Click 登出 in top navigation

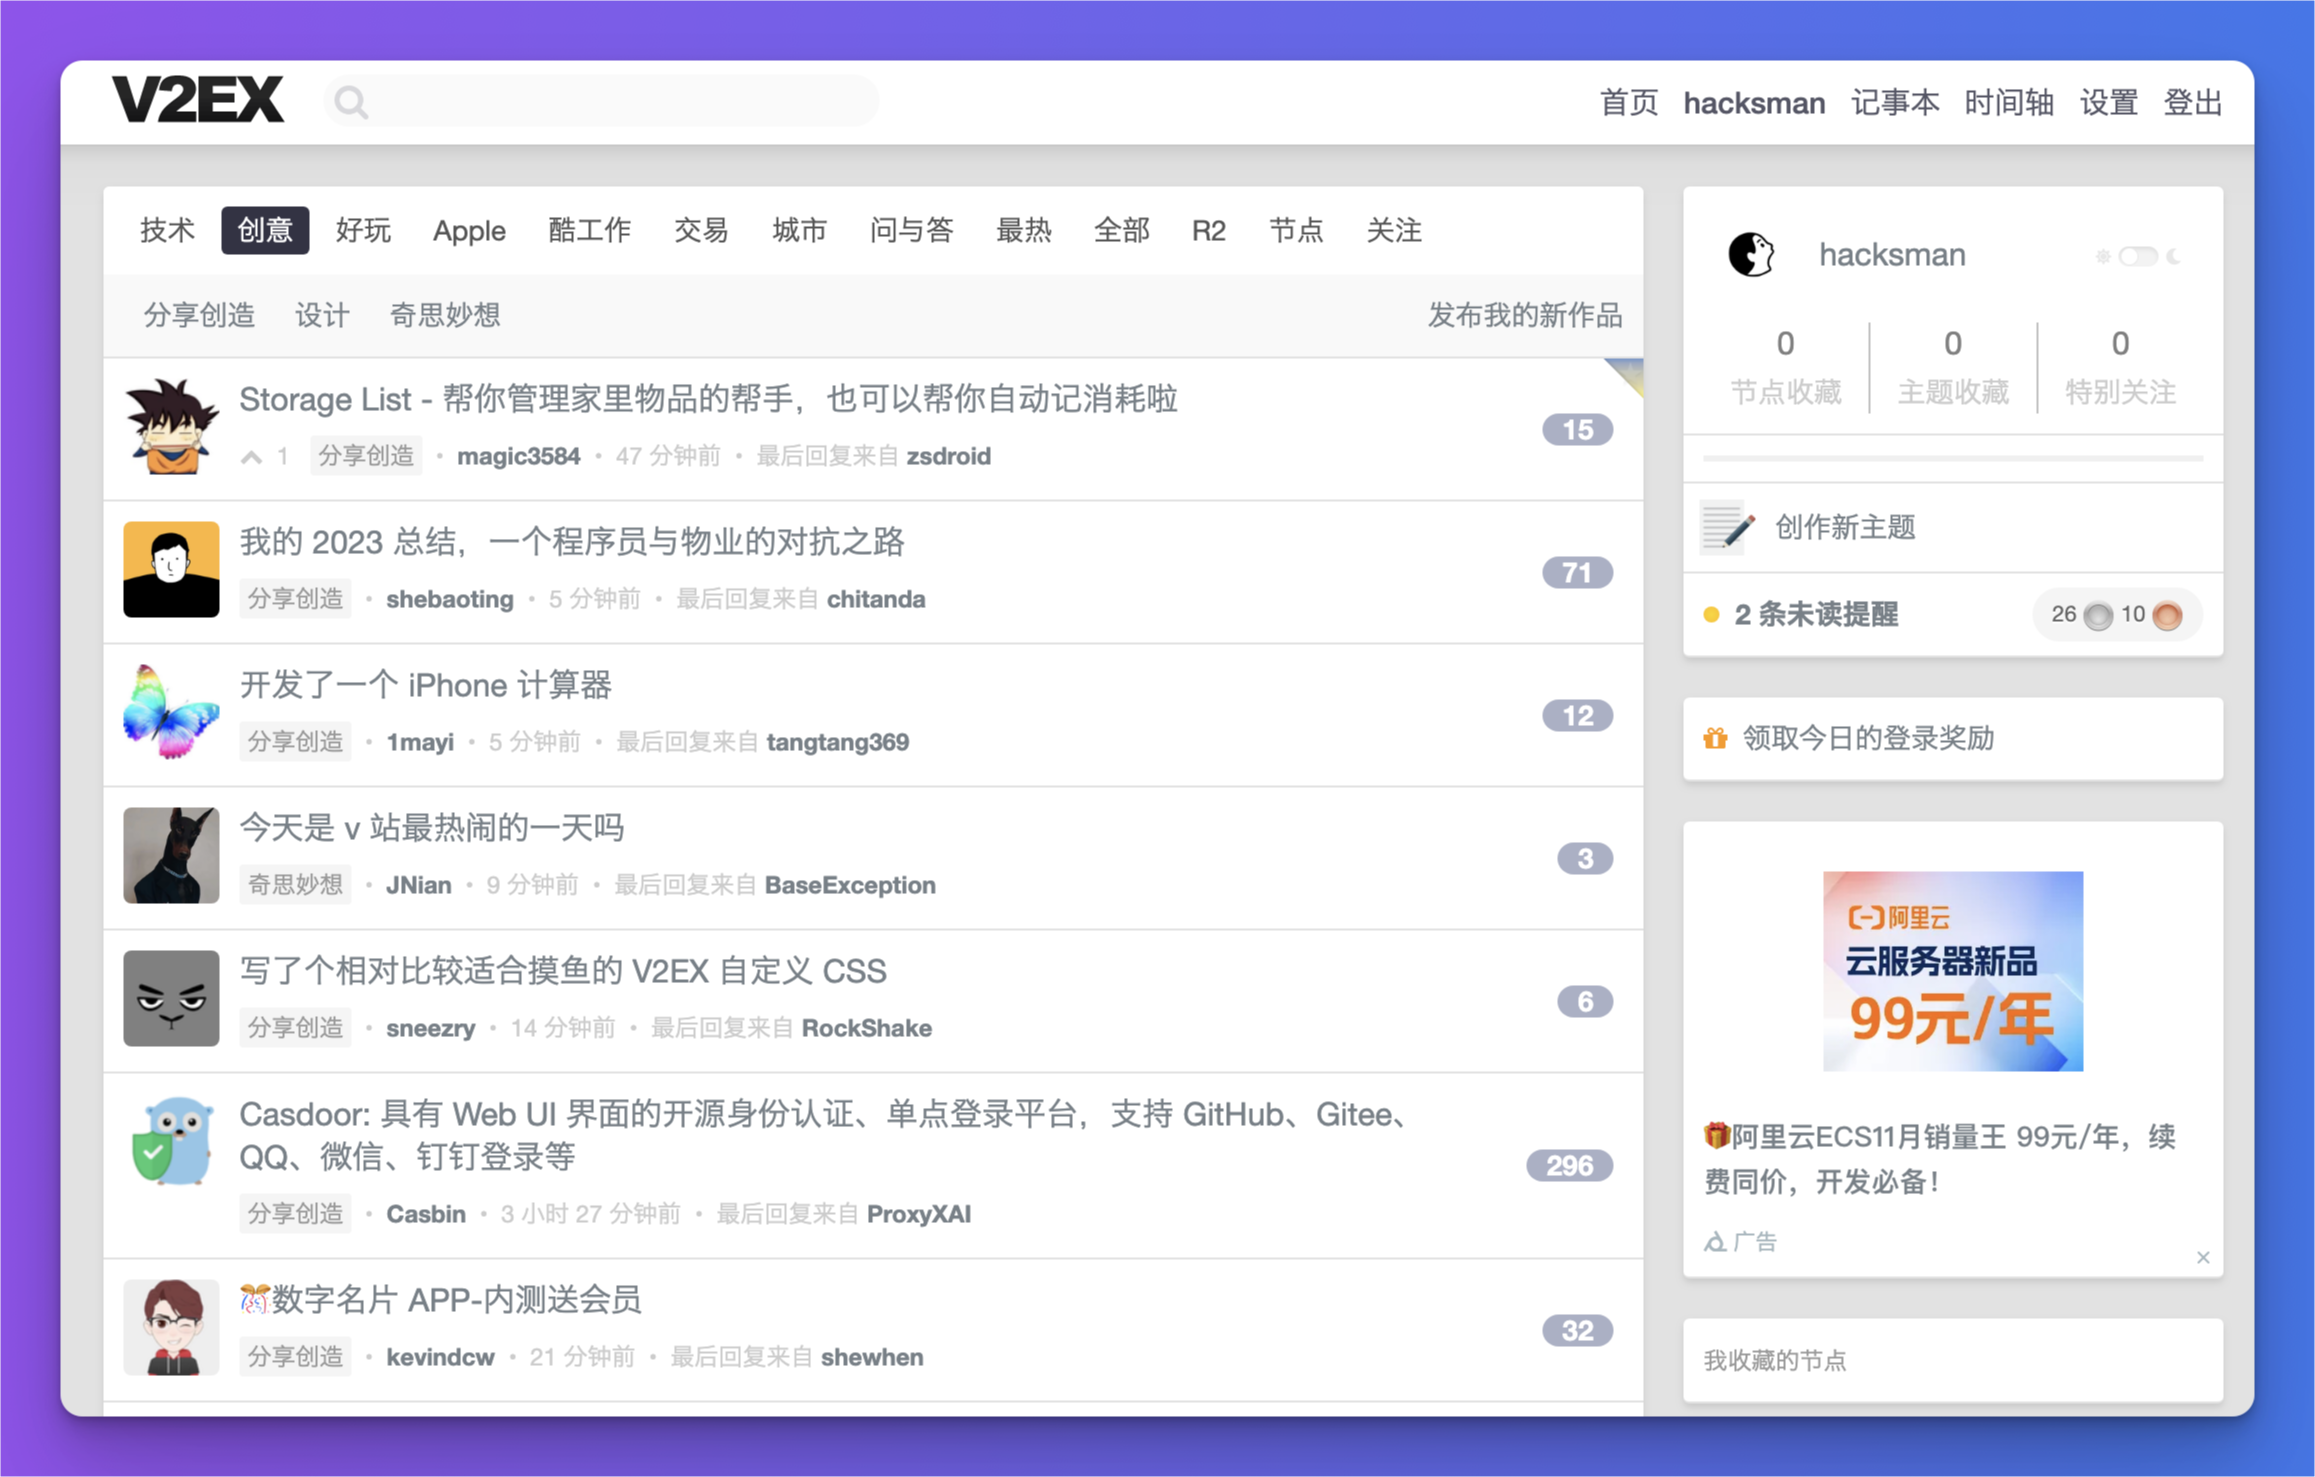pos(2193,102)
